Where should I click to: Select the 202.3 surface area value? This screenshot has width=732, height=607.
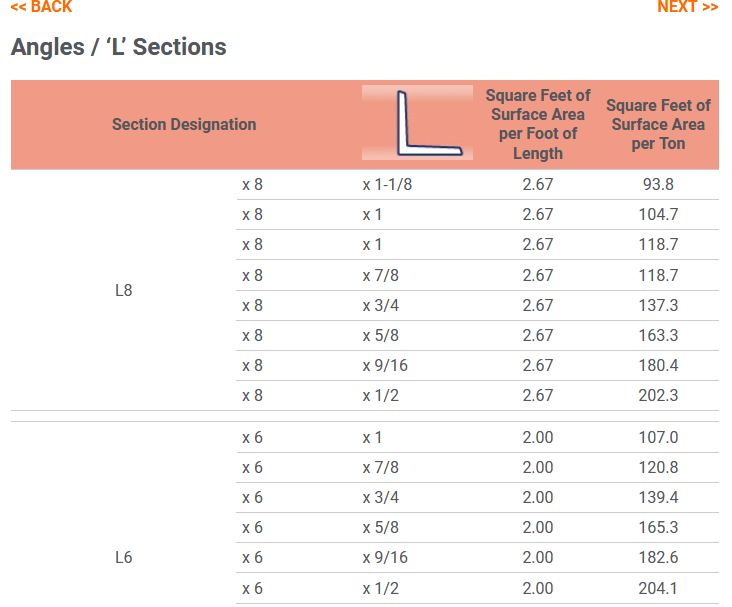tap(658, 396)
